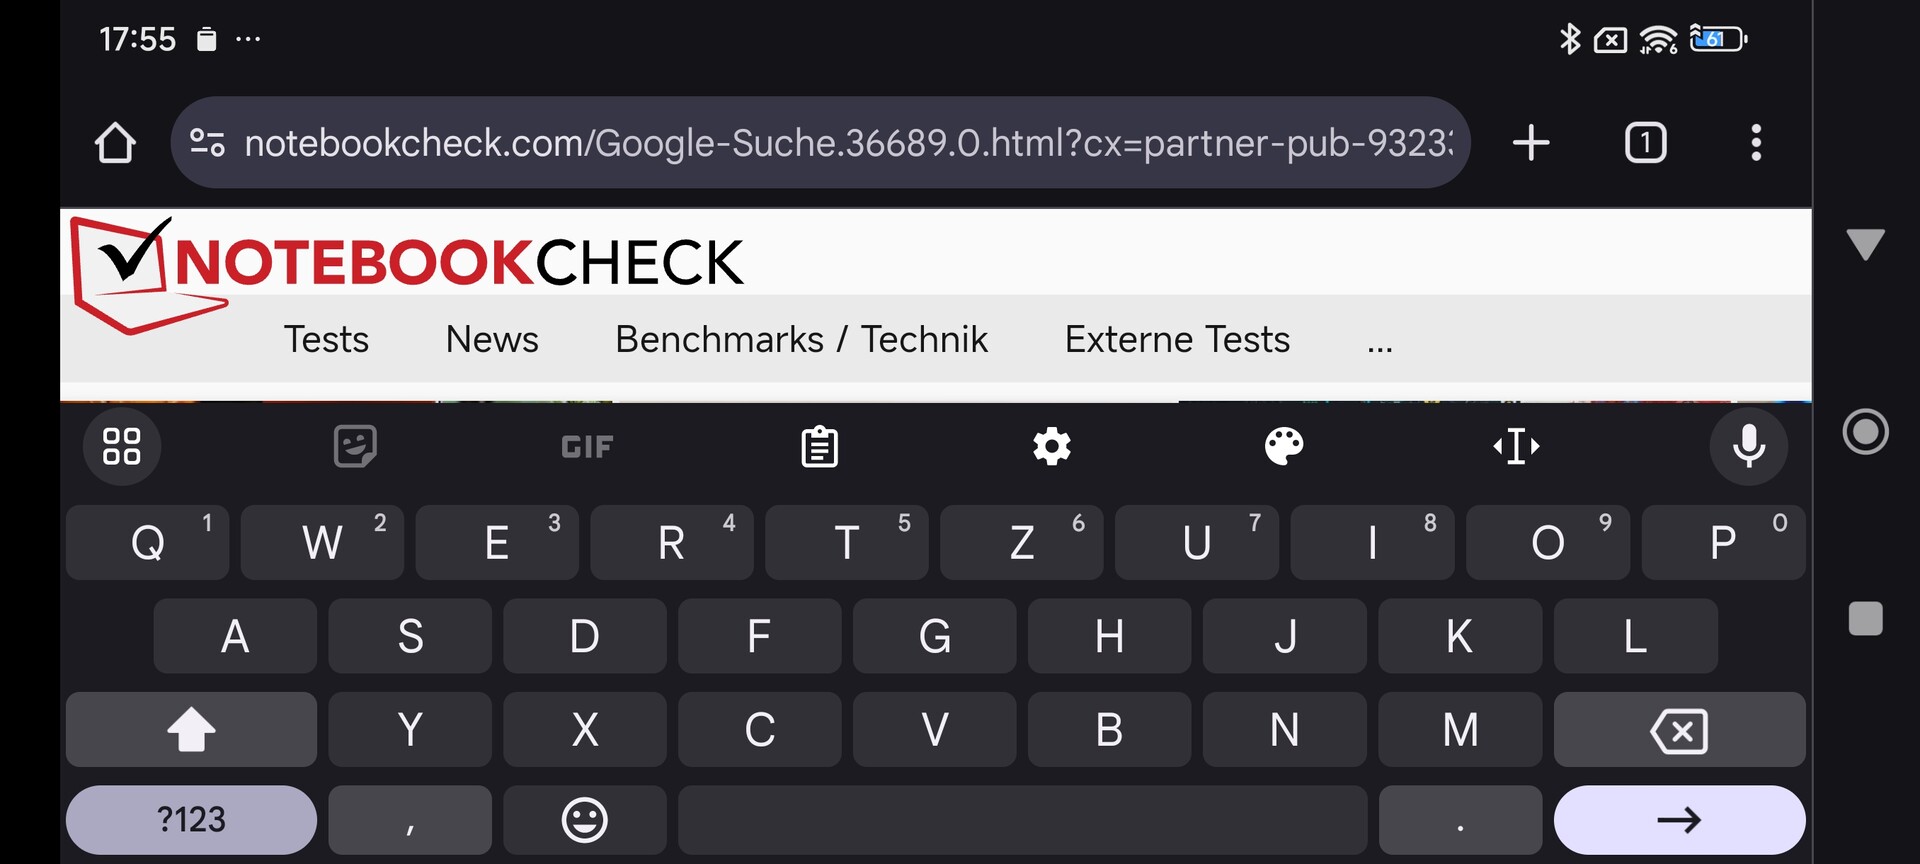This screenshot has height=864, width=1920.
Task: Open the keyboard clipboard
Action: 820,446
